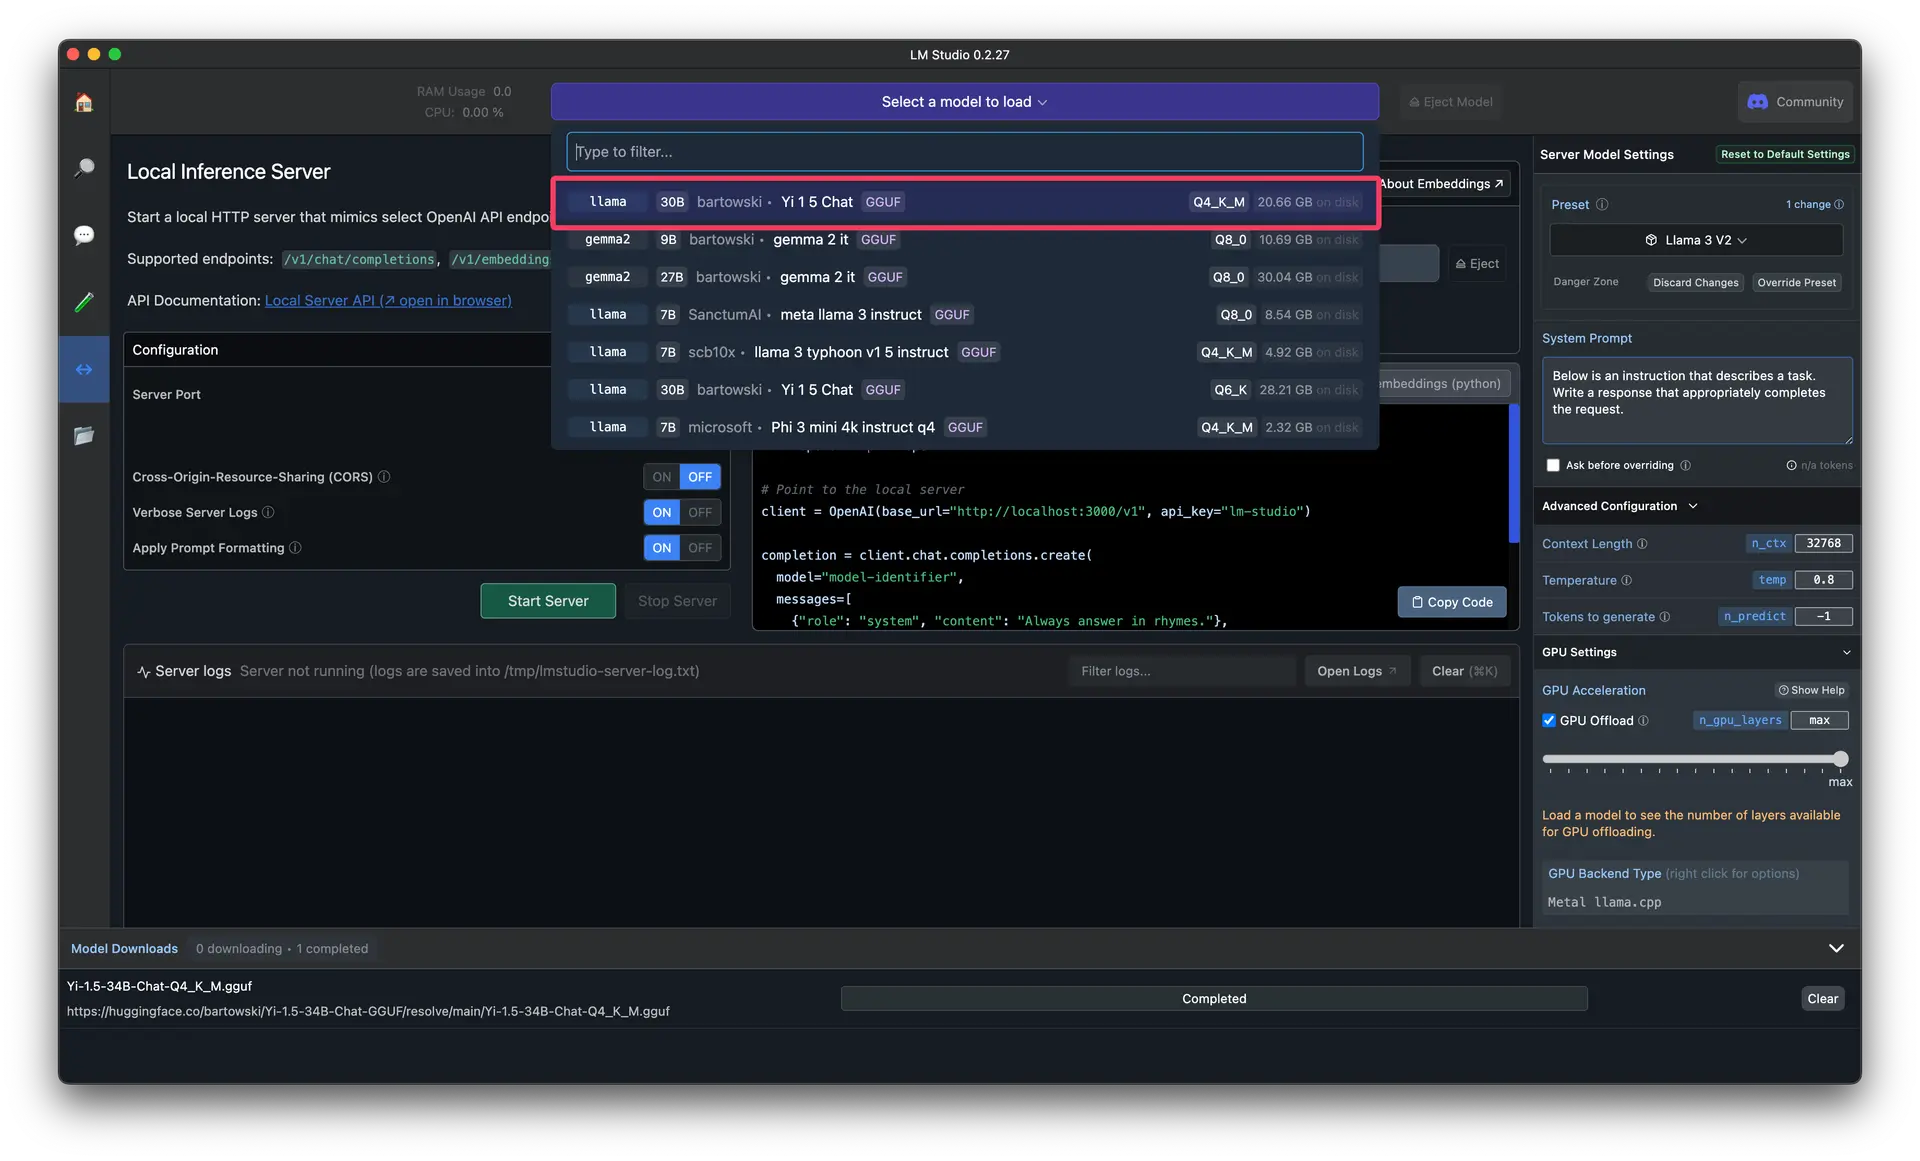Click the info icon next to CORS
Image resolution: width=1920 pixels, height=1161 pixels.
(x=384, y=477)
